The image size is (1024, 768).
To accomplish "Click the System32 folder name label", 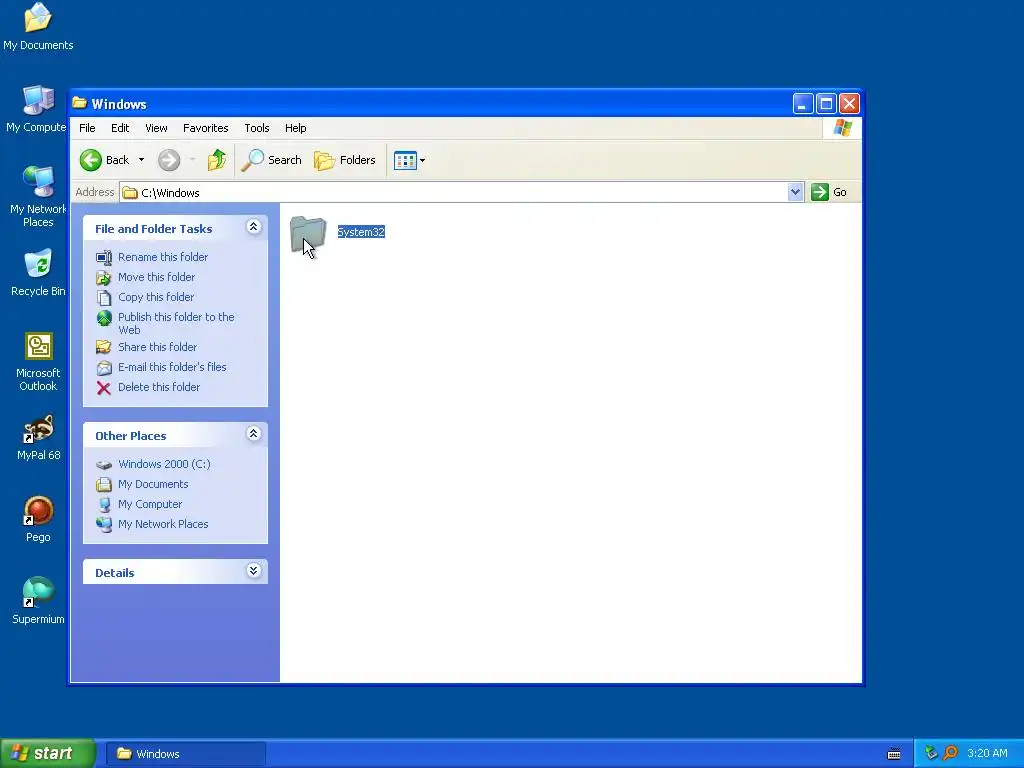I will point(361,232).
